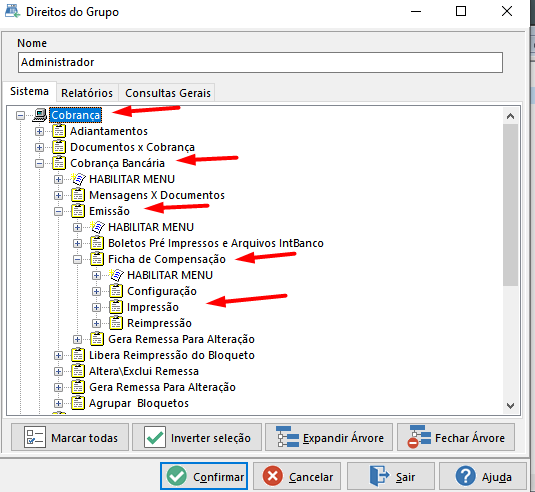The image size is (535, 492).
Task: Click the Inverter seleção button
Action: pyautogui.click(x=197, y=437)
